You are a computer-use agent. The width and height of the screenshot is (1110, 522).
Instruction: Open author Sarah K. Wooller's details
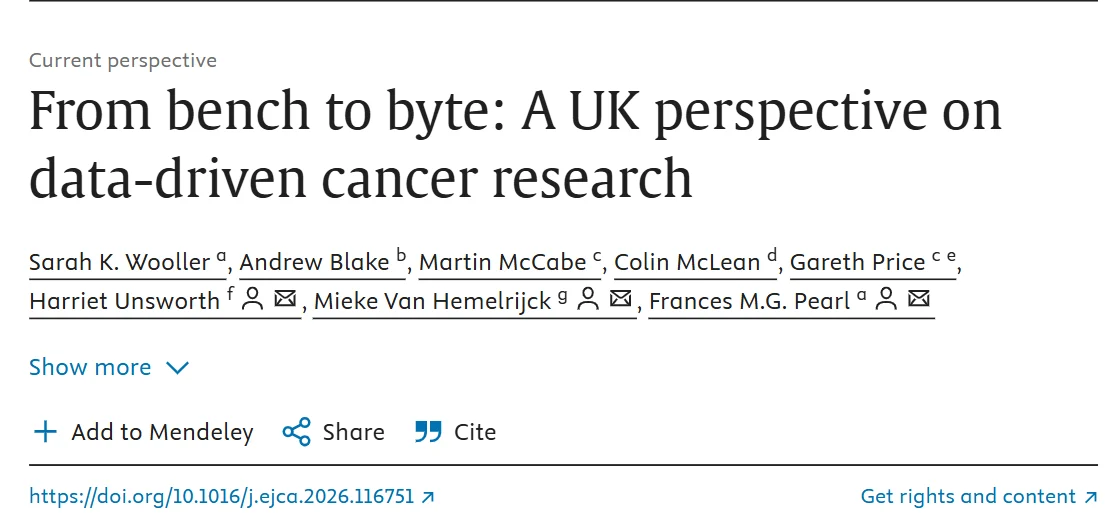(x=120, y=263)
